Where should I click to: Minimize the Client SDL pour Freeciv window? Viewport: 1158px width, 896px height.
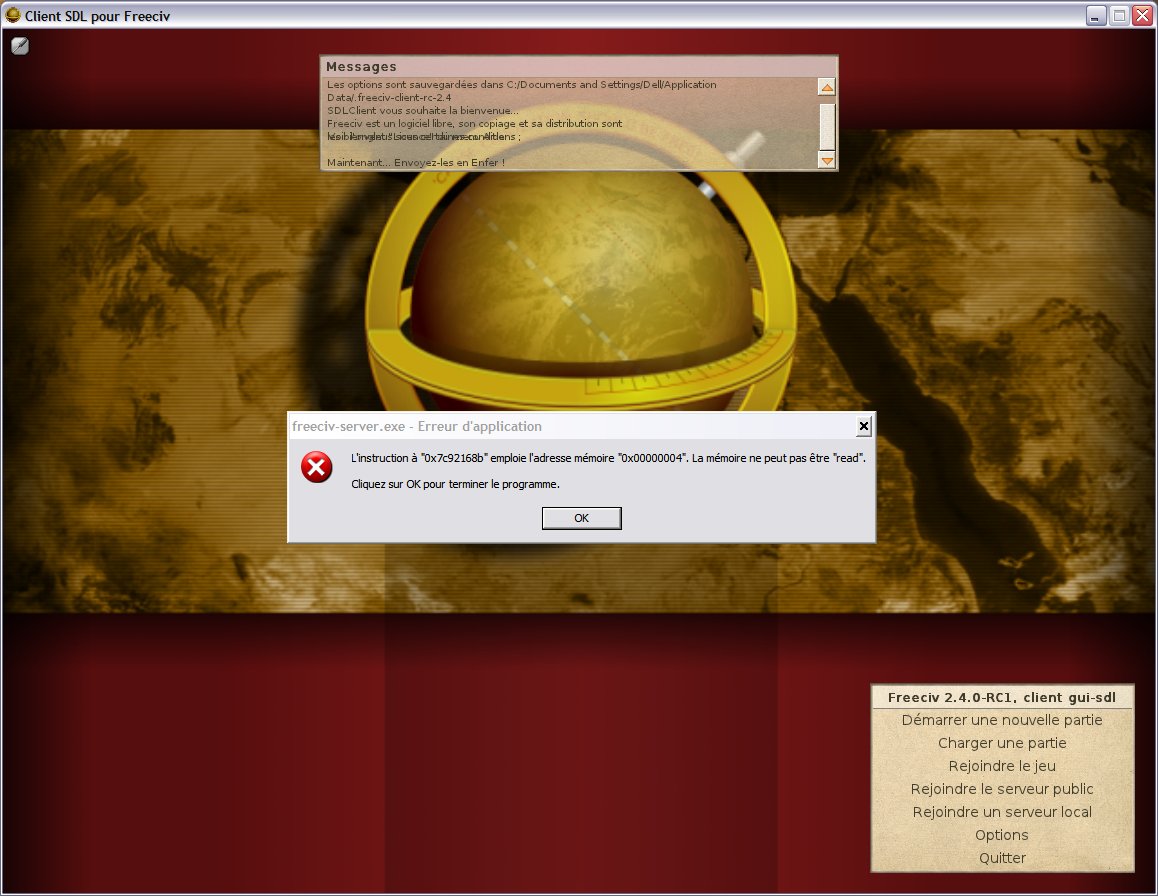[1095, 16]
